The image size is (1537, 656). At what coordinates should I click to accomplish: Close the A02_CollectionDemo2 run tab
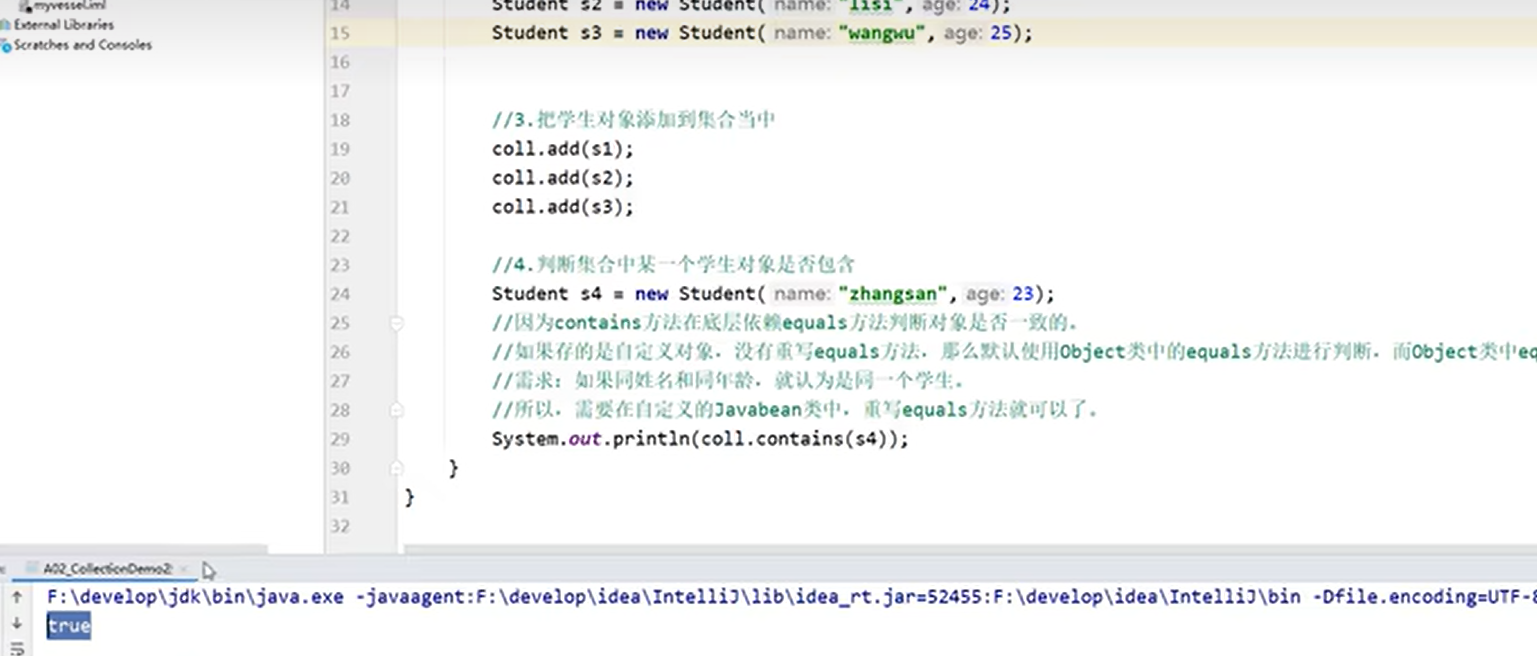click(x=182, y=569)
